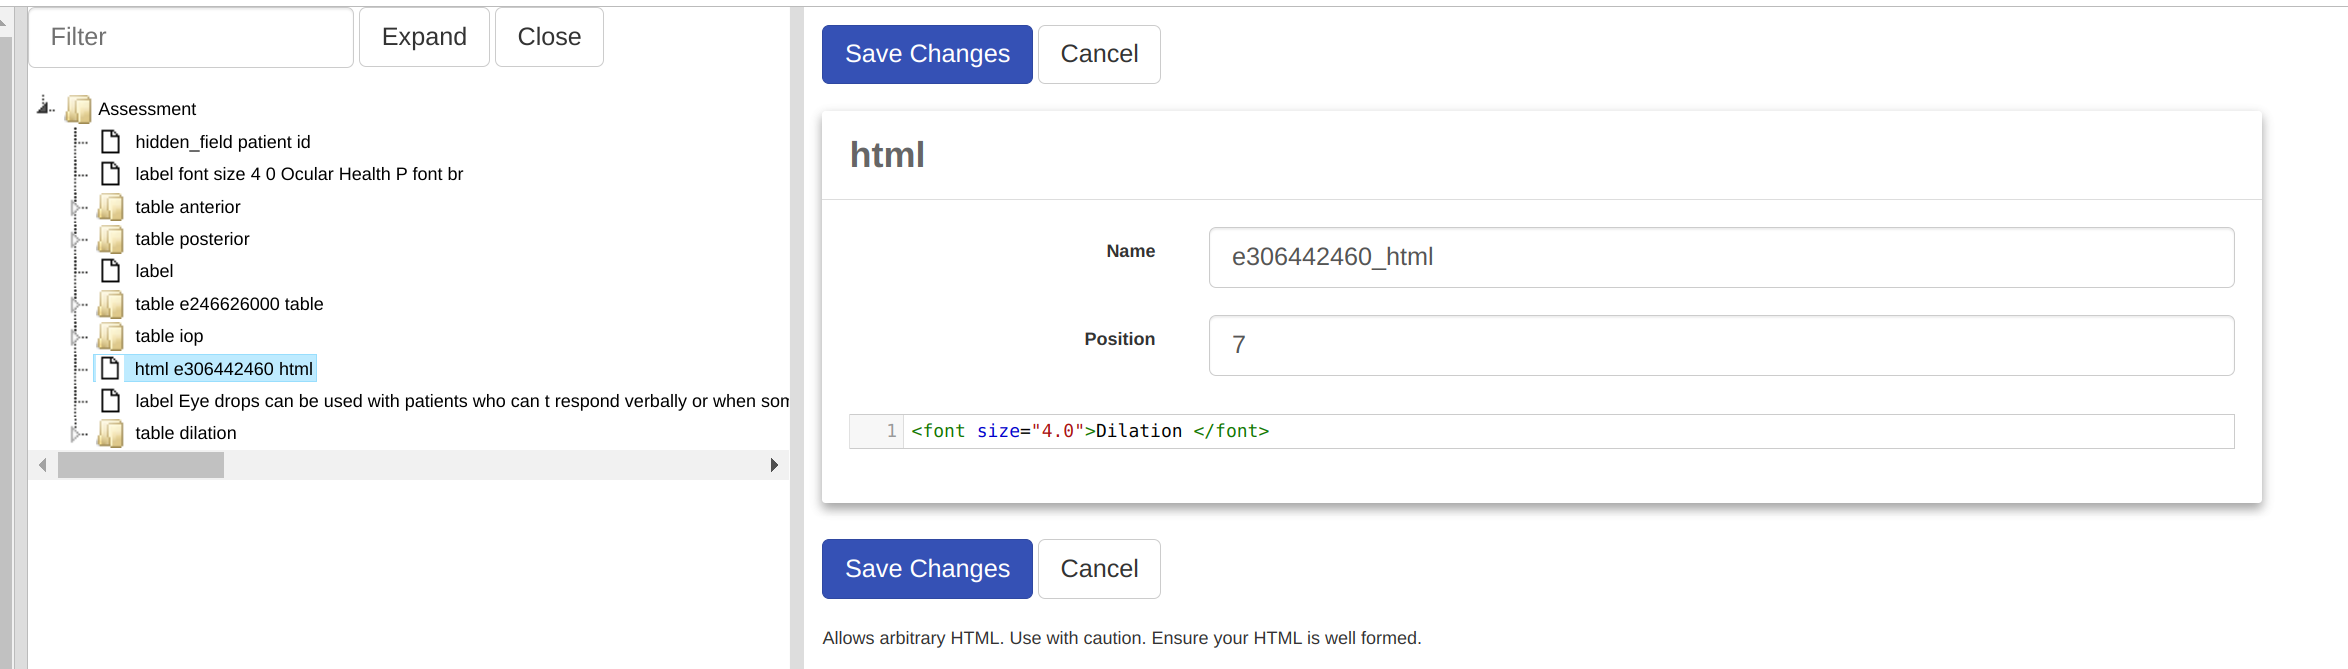Screen dimensions: 2348x669
Task: Click the table anterior folder icon
Action: point(111,207)
